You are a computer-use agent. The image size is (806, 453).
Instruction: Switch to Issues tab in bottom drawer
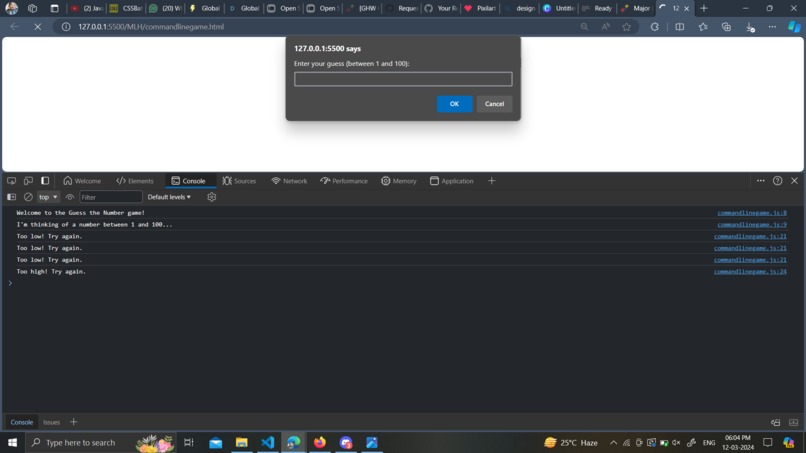pos(51,422)
